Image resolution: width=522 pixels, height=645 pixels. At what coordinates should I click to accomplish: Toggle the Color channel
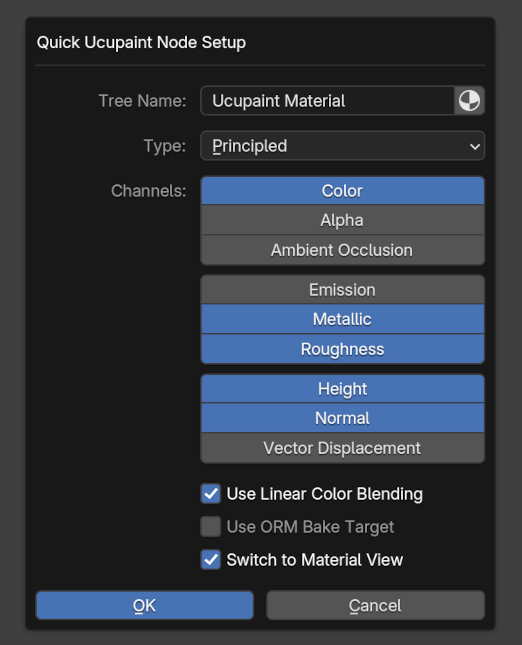pos(342,191)
